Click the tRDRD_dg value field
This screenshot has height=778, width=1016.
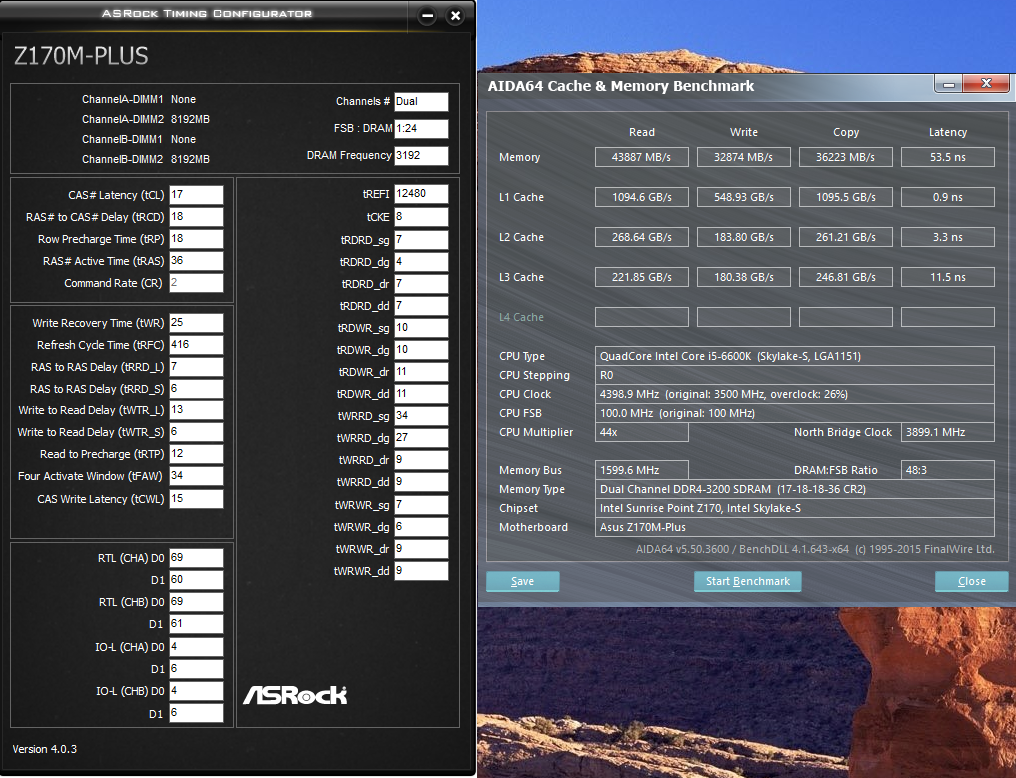pyautogui.click(x=421, y=262)
